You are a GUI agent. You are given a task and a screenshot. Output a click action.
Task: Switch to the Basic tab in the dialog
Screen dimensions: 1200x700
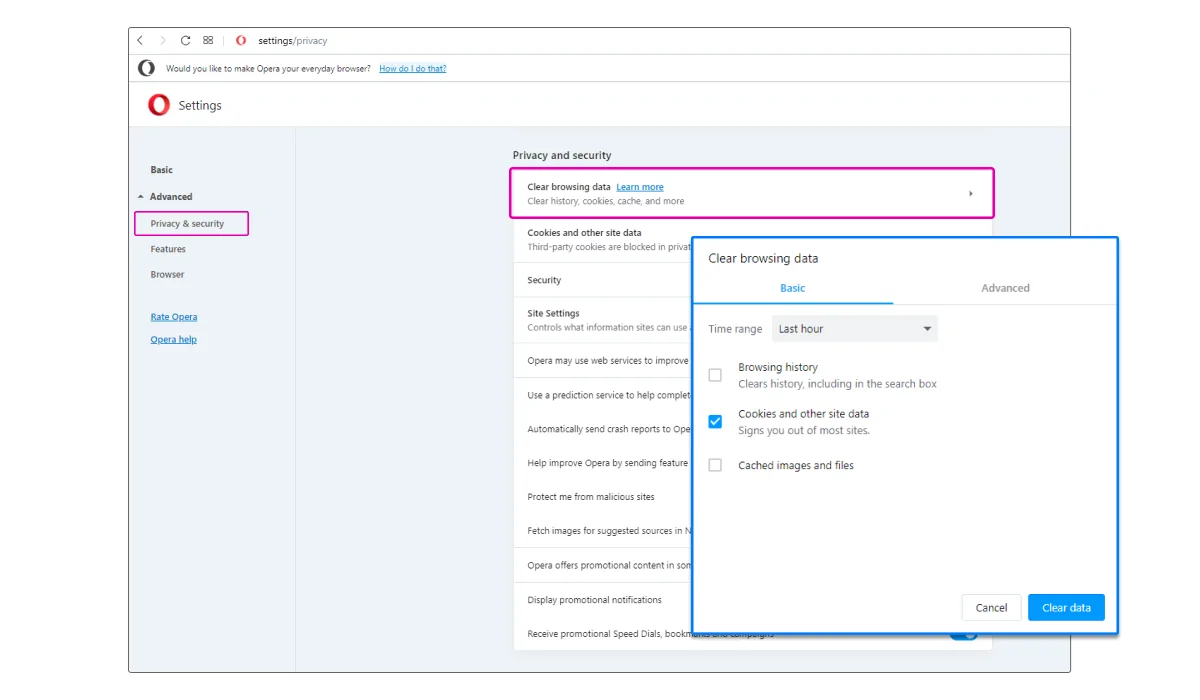pos(793,288)
